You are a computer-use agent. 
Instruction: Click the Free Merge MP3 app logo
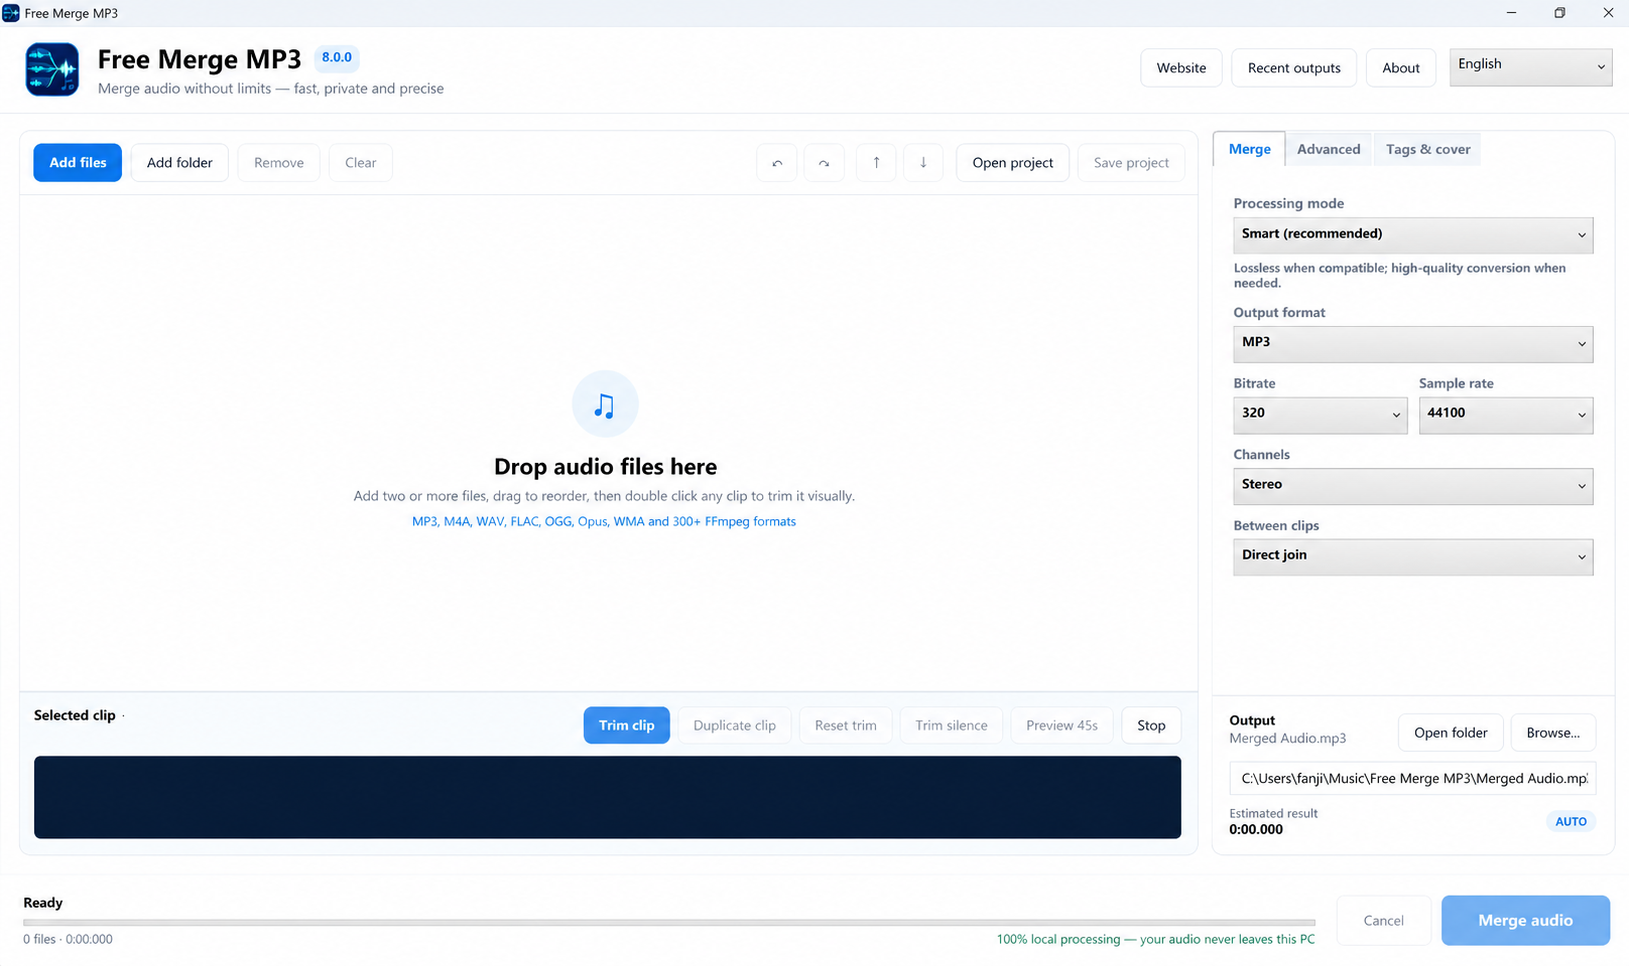(x=52, y=69)
